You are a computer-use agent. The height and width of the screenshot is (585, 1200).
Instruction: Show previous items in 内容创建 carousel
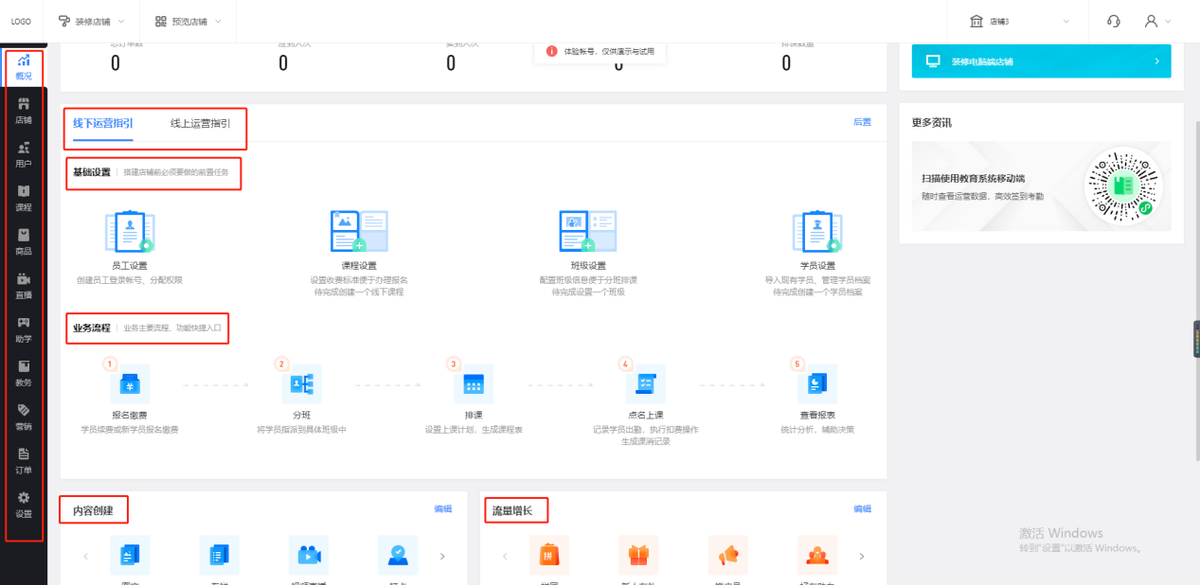pyautogui.click(x=85, y=556)
